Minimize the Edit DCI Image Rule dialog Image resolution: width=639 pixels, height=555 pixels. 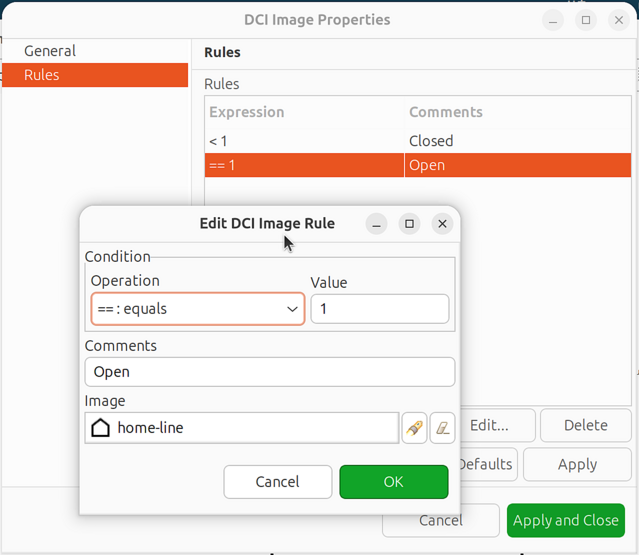pos(376,224)
